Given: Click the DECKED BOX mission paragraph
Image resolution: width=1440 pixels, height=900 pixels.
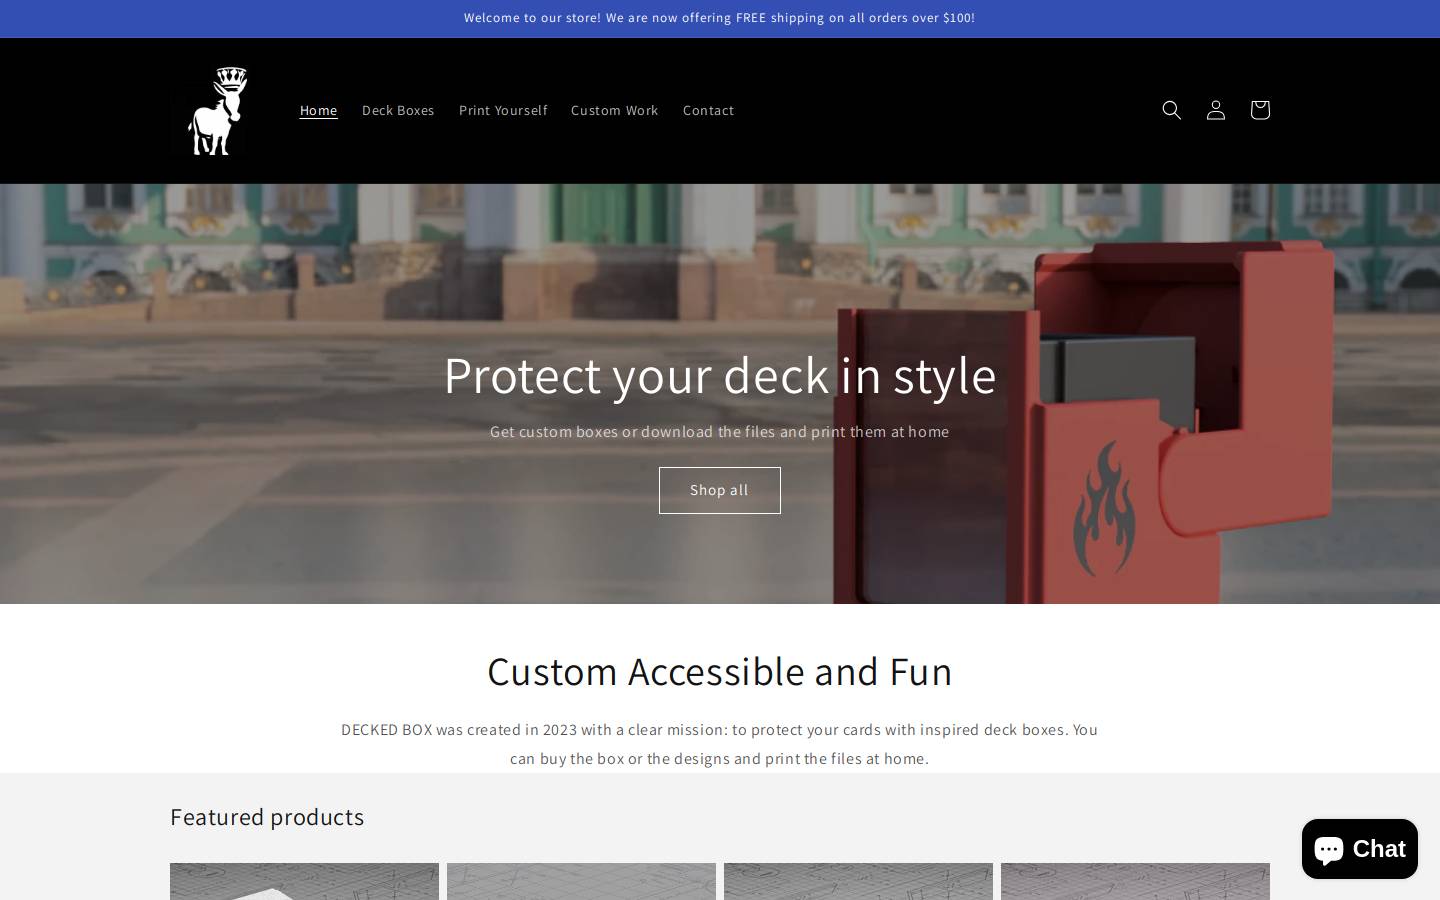Looking at the screenshot, I should tap(719, 744).
